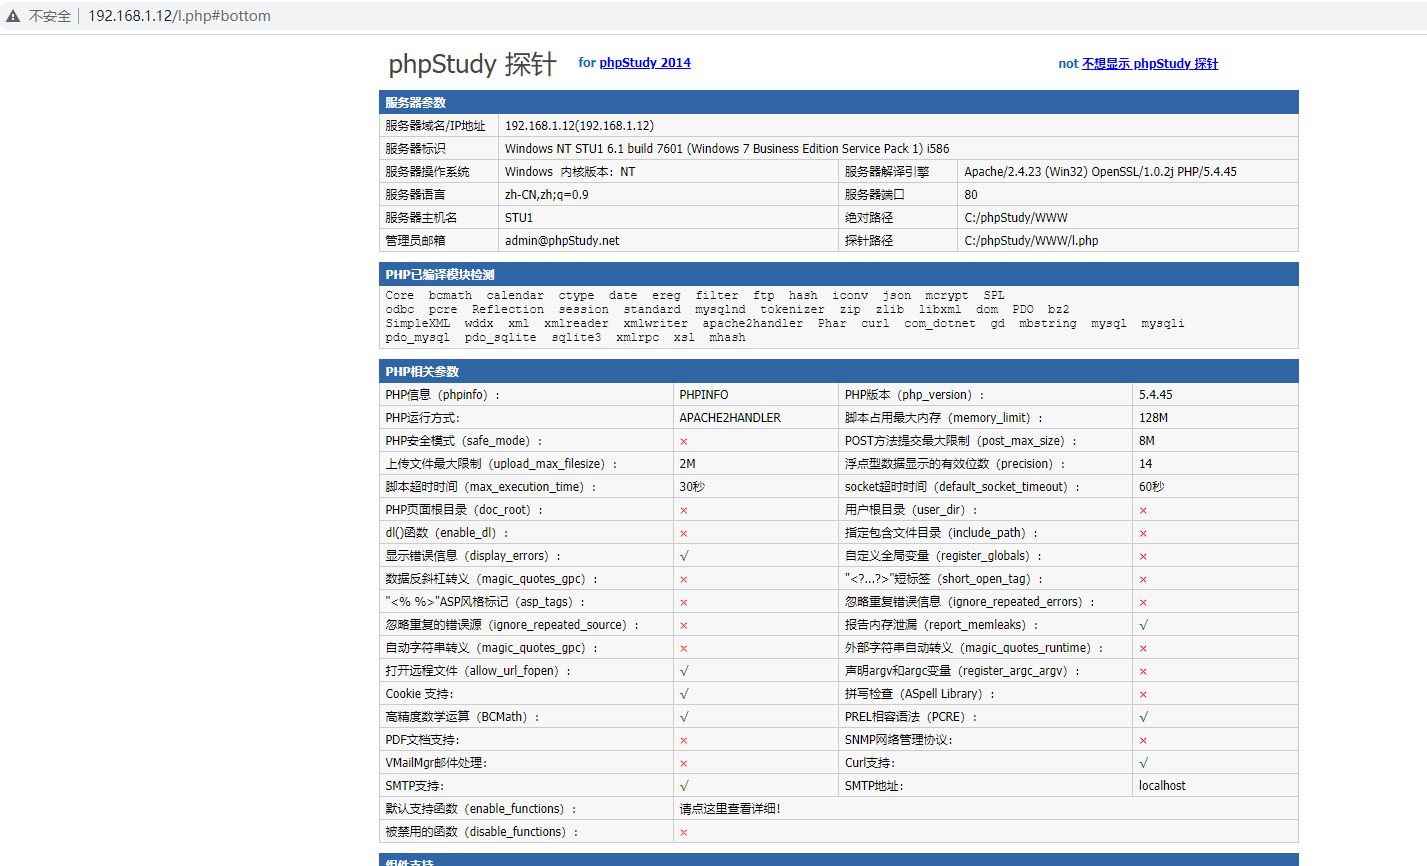Click the default_socket_timeout value 60秒
This screenshot has width=1427, height=866.
(x=1152, y=487)
